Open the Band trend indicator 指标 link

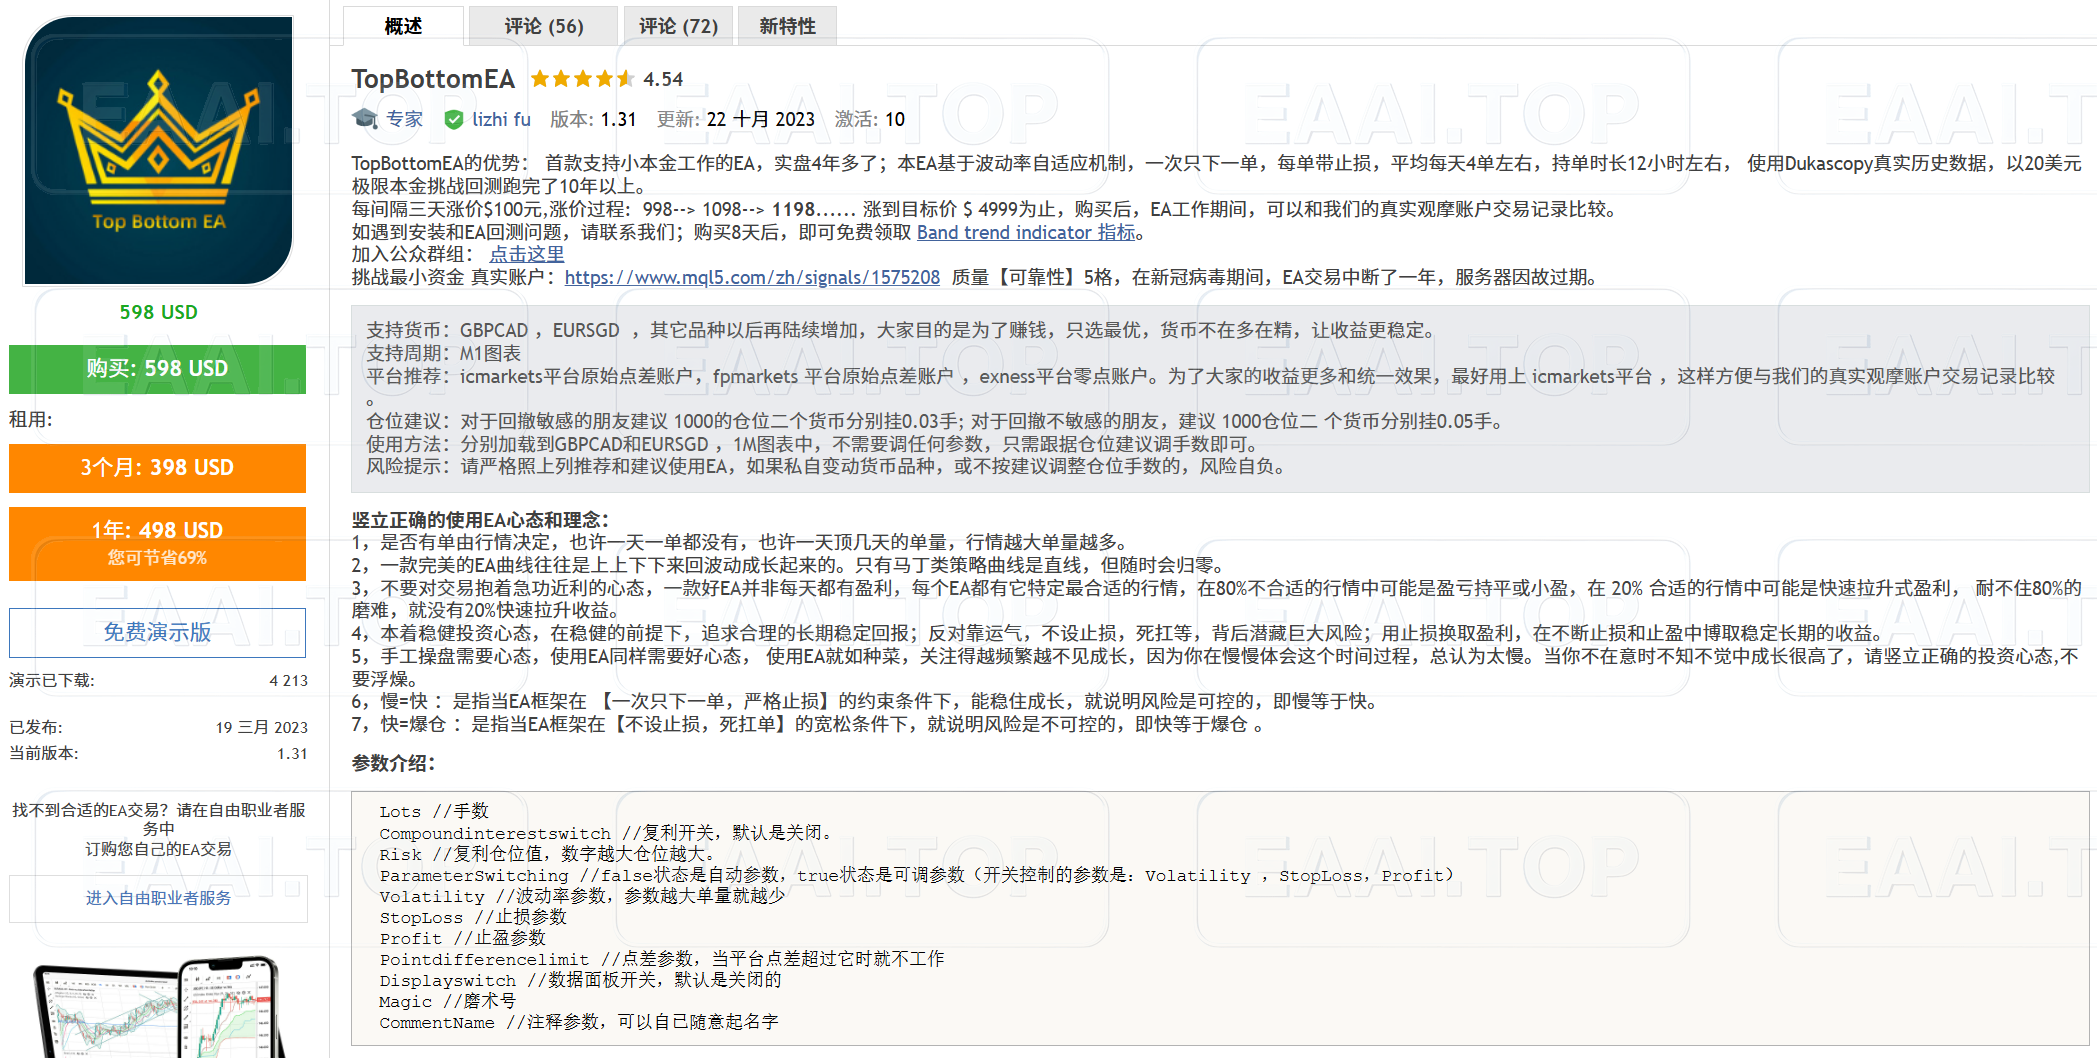pyautogui.click(x=1029, y=232)
